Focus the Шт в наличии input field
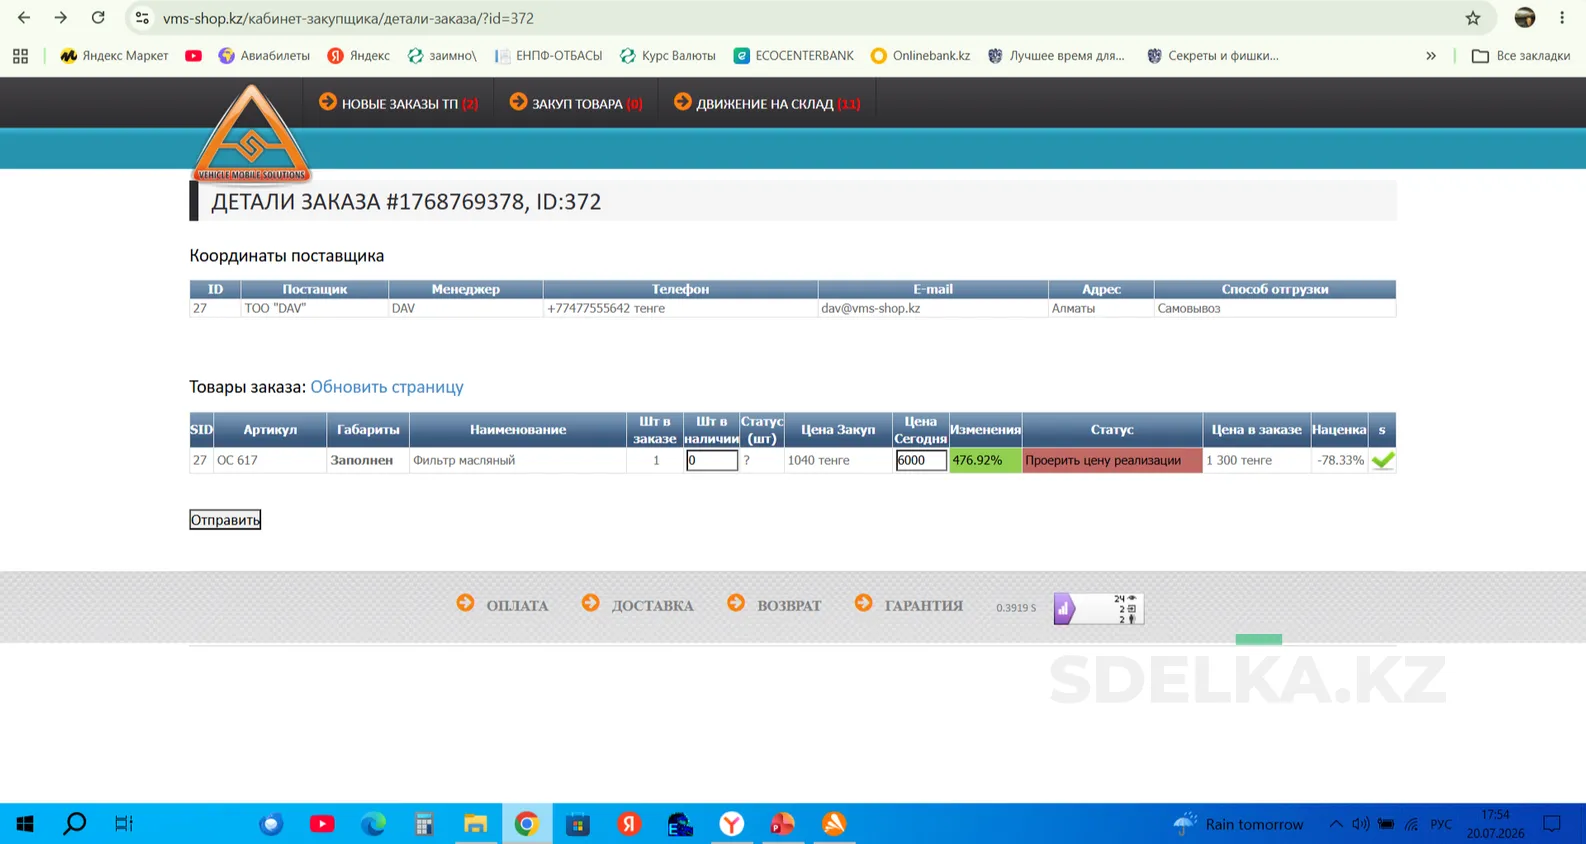 (712, 460)
